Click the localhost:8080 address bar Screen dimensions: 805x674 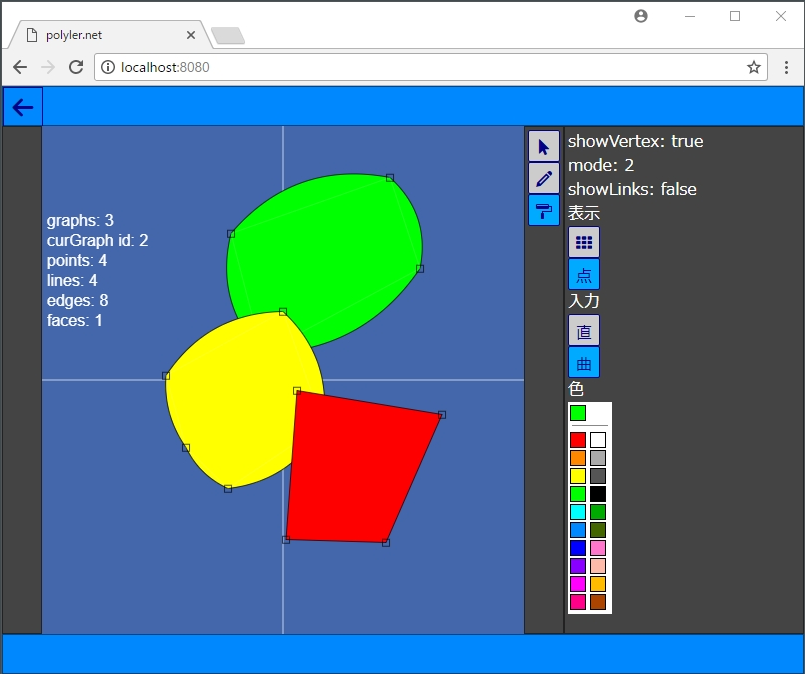(x=431, y=67)
